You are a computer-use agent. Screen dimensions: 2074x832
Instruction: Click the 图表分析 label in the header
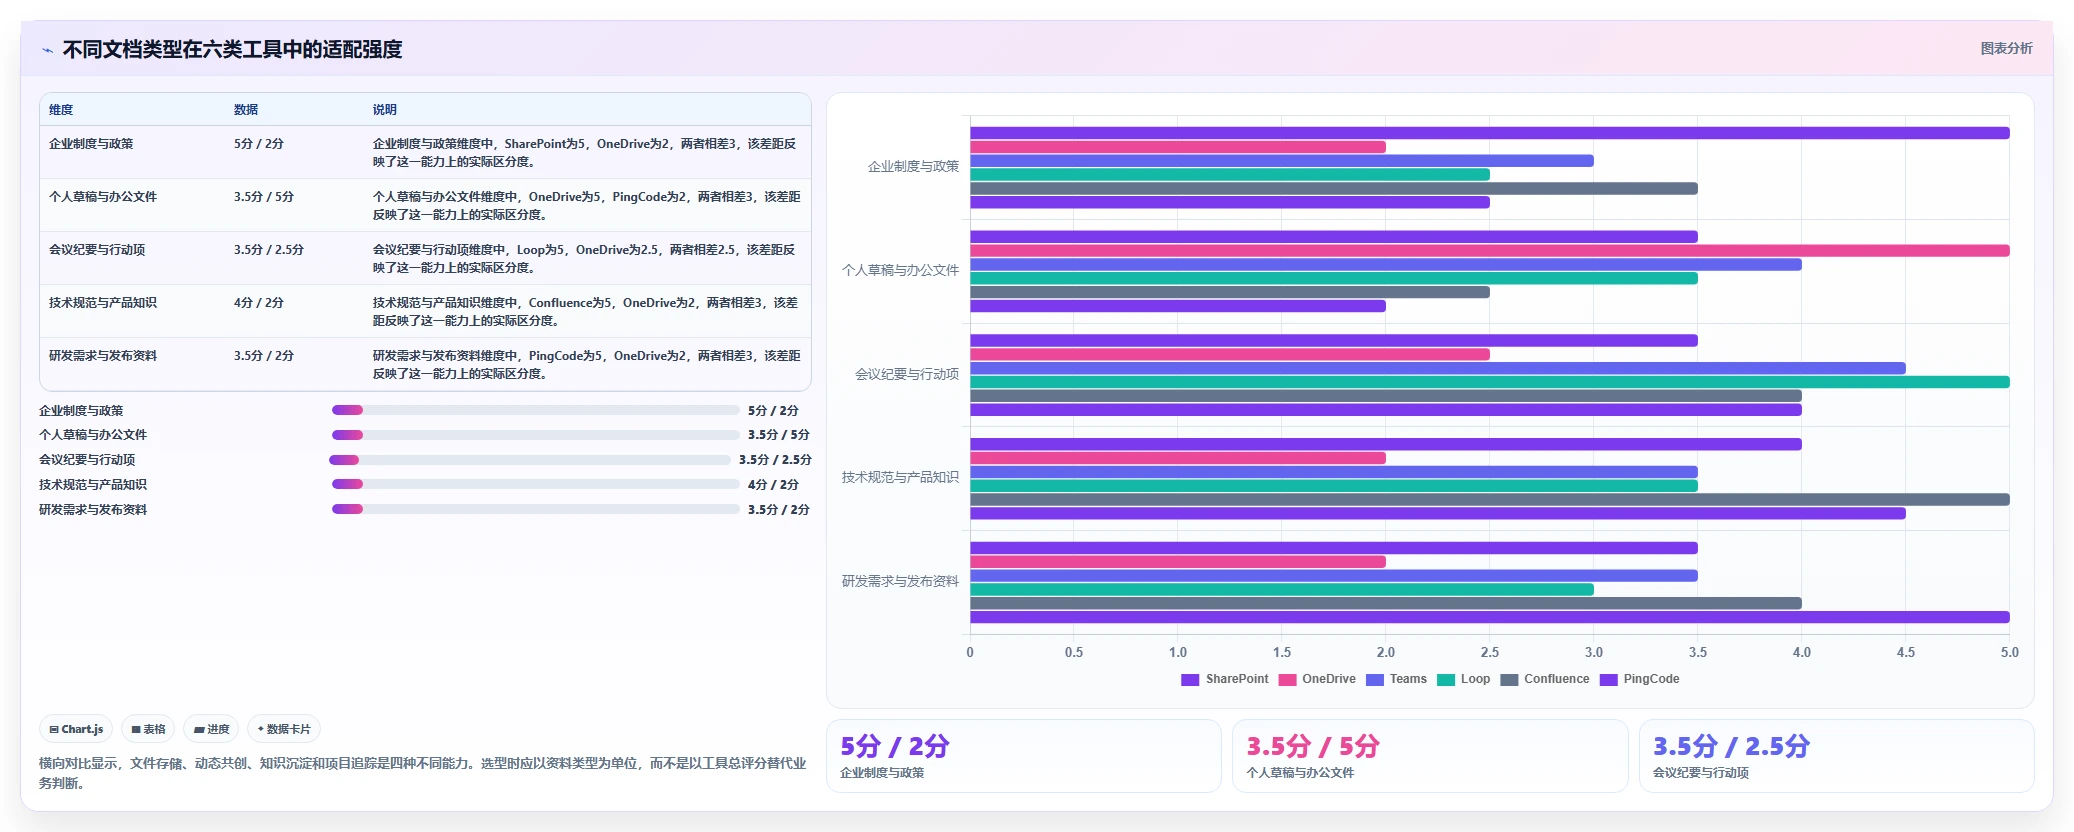pos(2006,48)
